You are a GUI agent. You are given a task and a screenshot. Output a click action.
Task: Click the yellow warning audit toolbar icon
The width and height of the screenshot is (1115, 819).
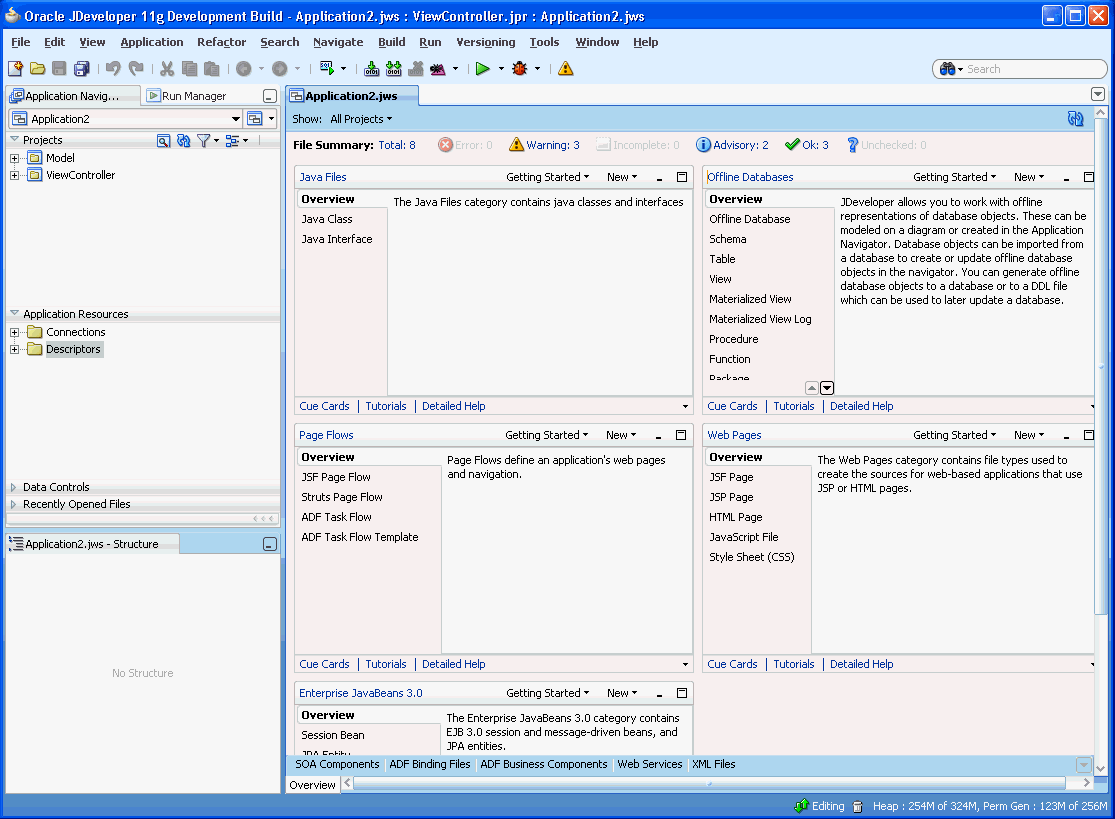(x=565, y=69)
